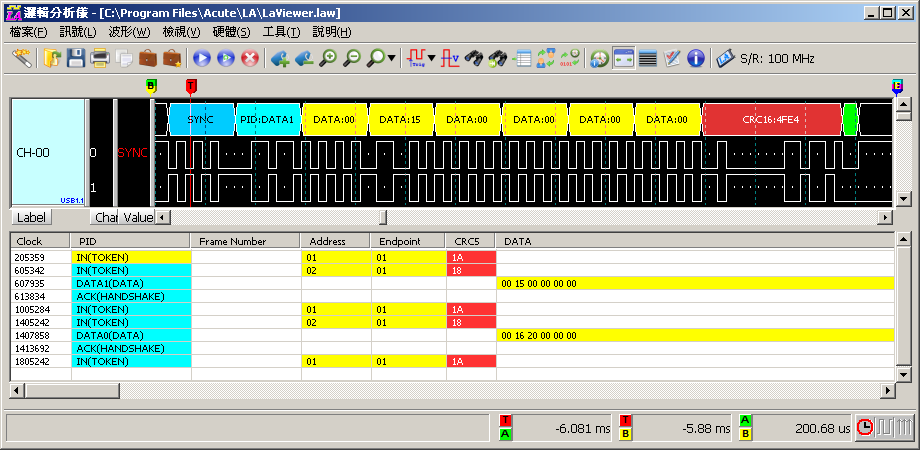Click the PID column header
Image resolution: width=920 pixels, height=450 pixels.
(x=131, y=241)
